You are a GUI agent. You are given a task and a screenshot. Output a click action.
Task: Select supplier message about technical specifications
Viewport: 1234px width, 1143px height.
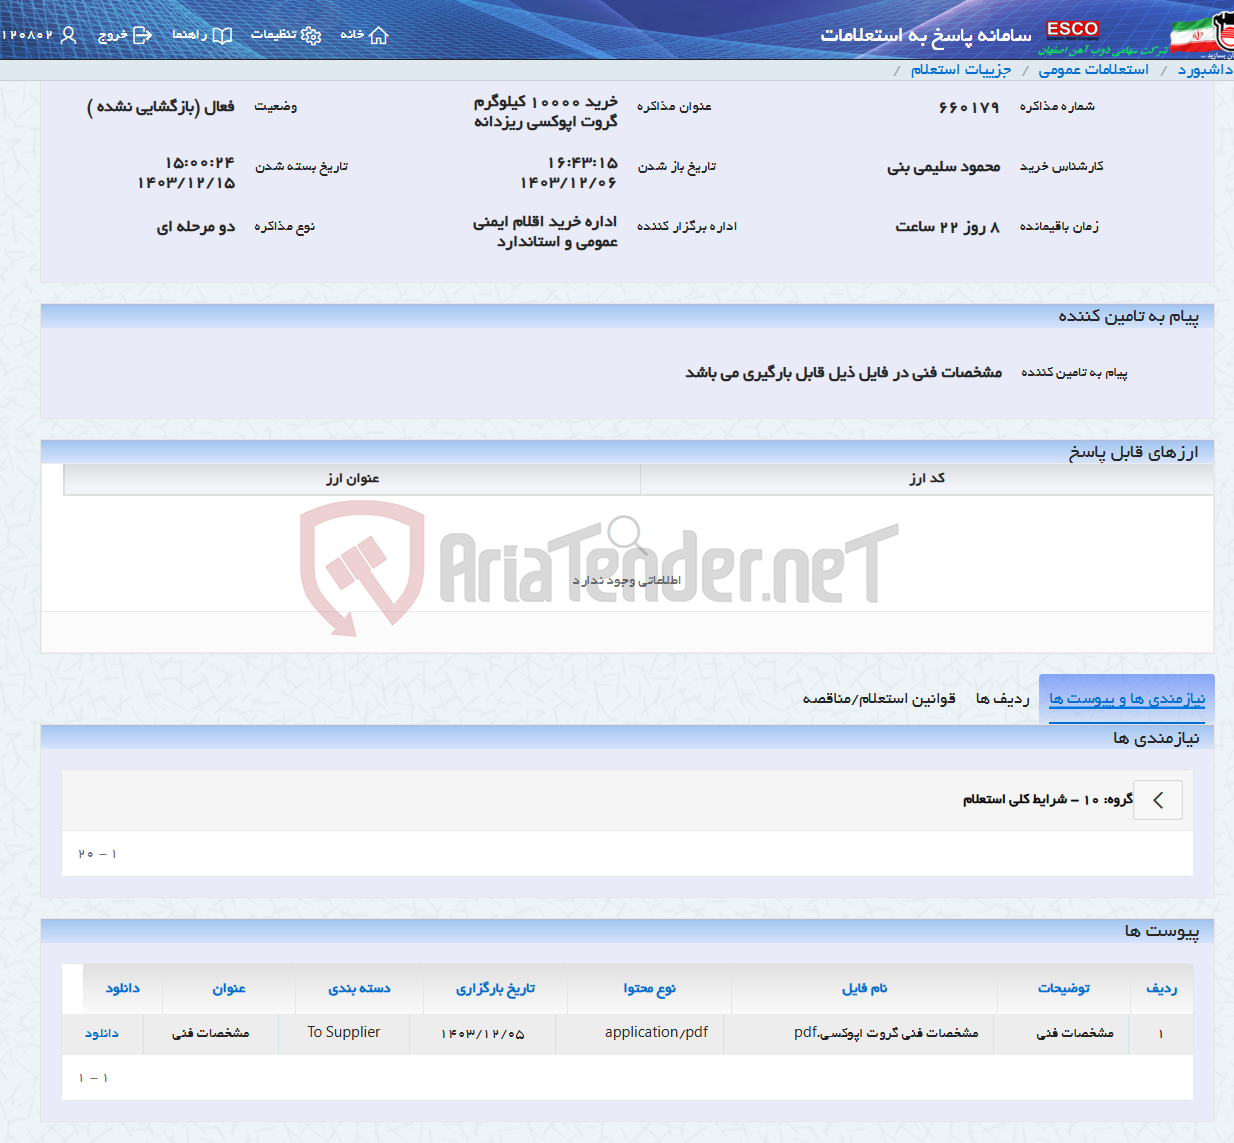coord(843,372)
